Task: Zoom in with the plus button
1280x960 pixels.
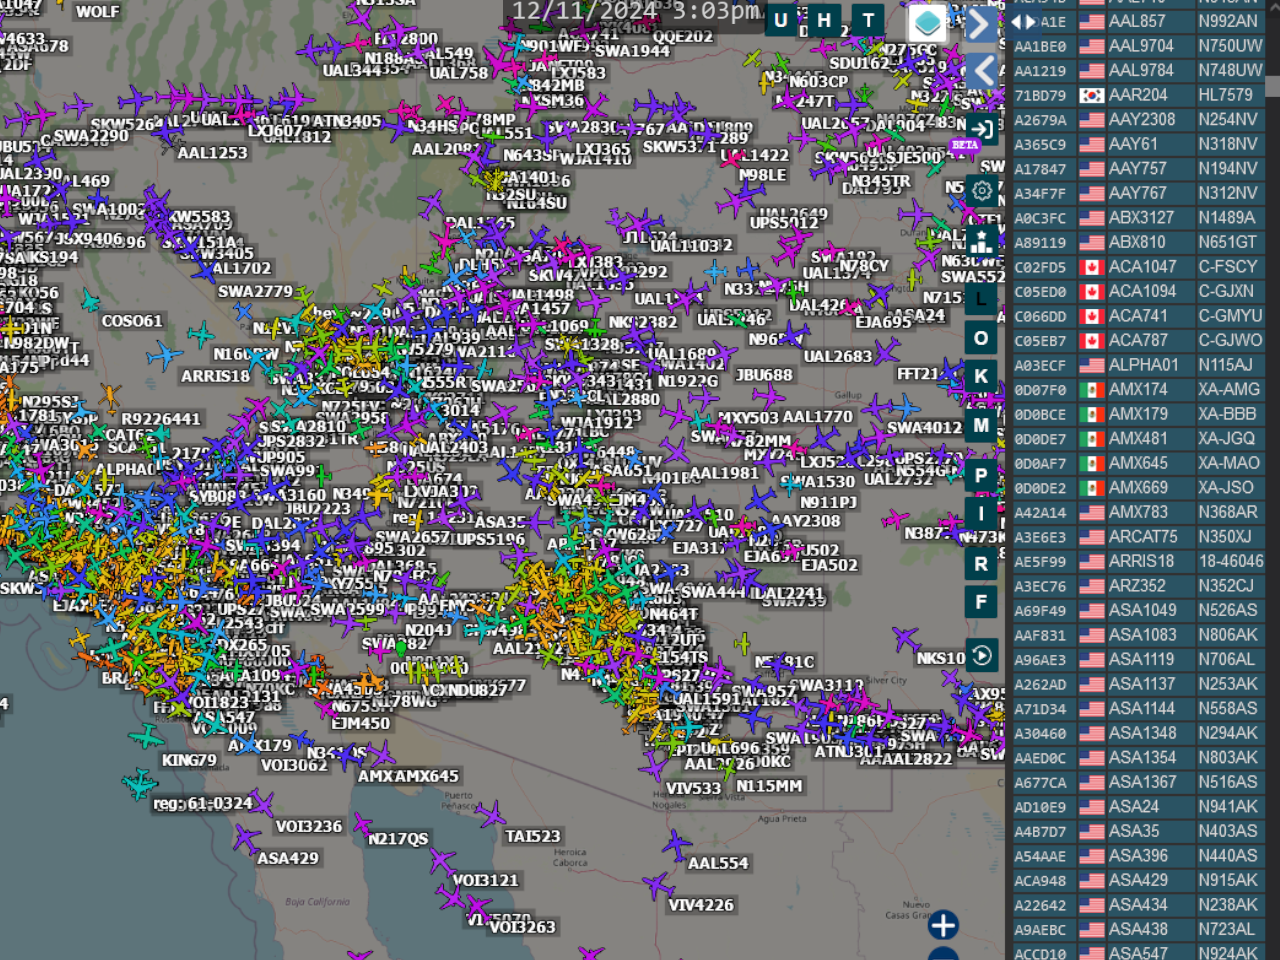Action: coord(943,925)
